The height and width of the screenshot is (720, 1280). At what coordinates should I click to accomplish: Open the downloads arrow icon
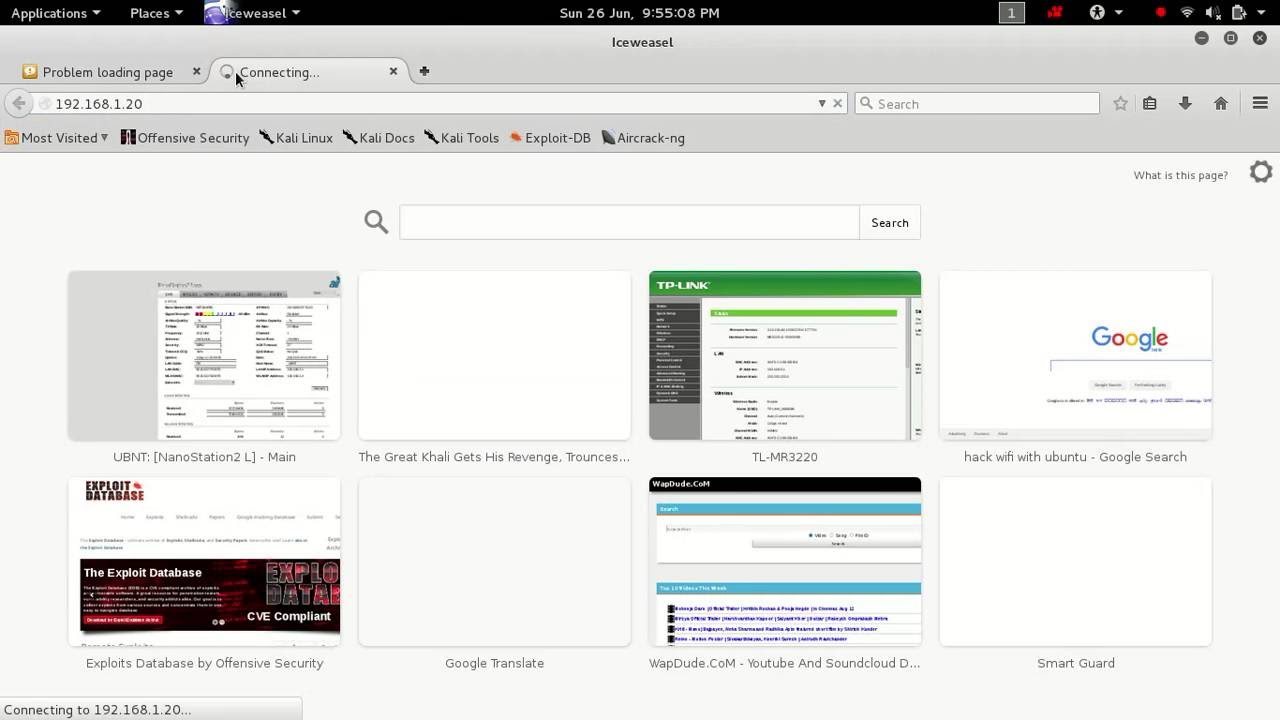(x=1185, y=103)
